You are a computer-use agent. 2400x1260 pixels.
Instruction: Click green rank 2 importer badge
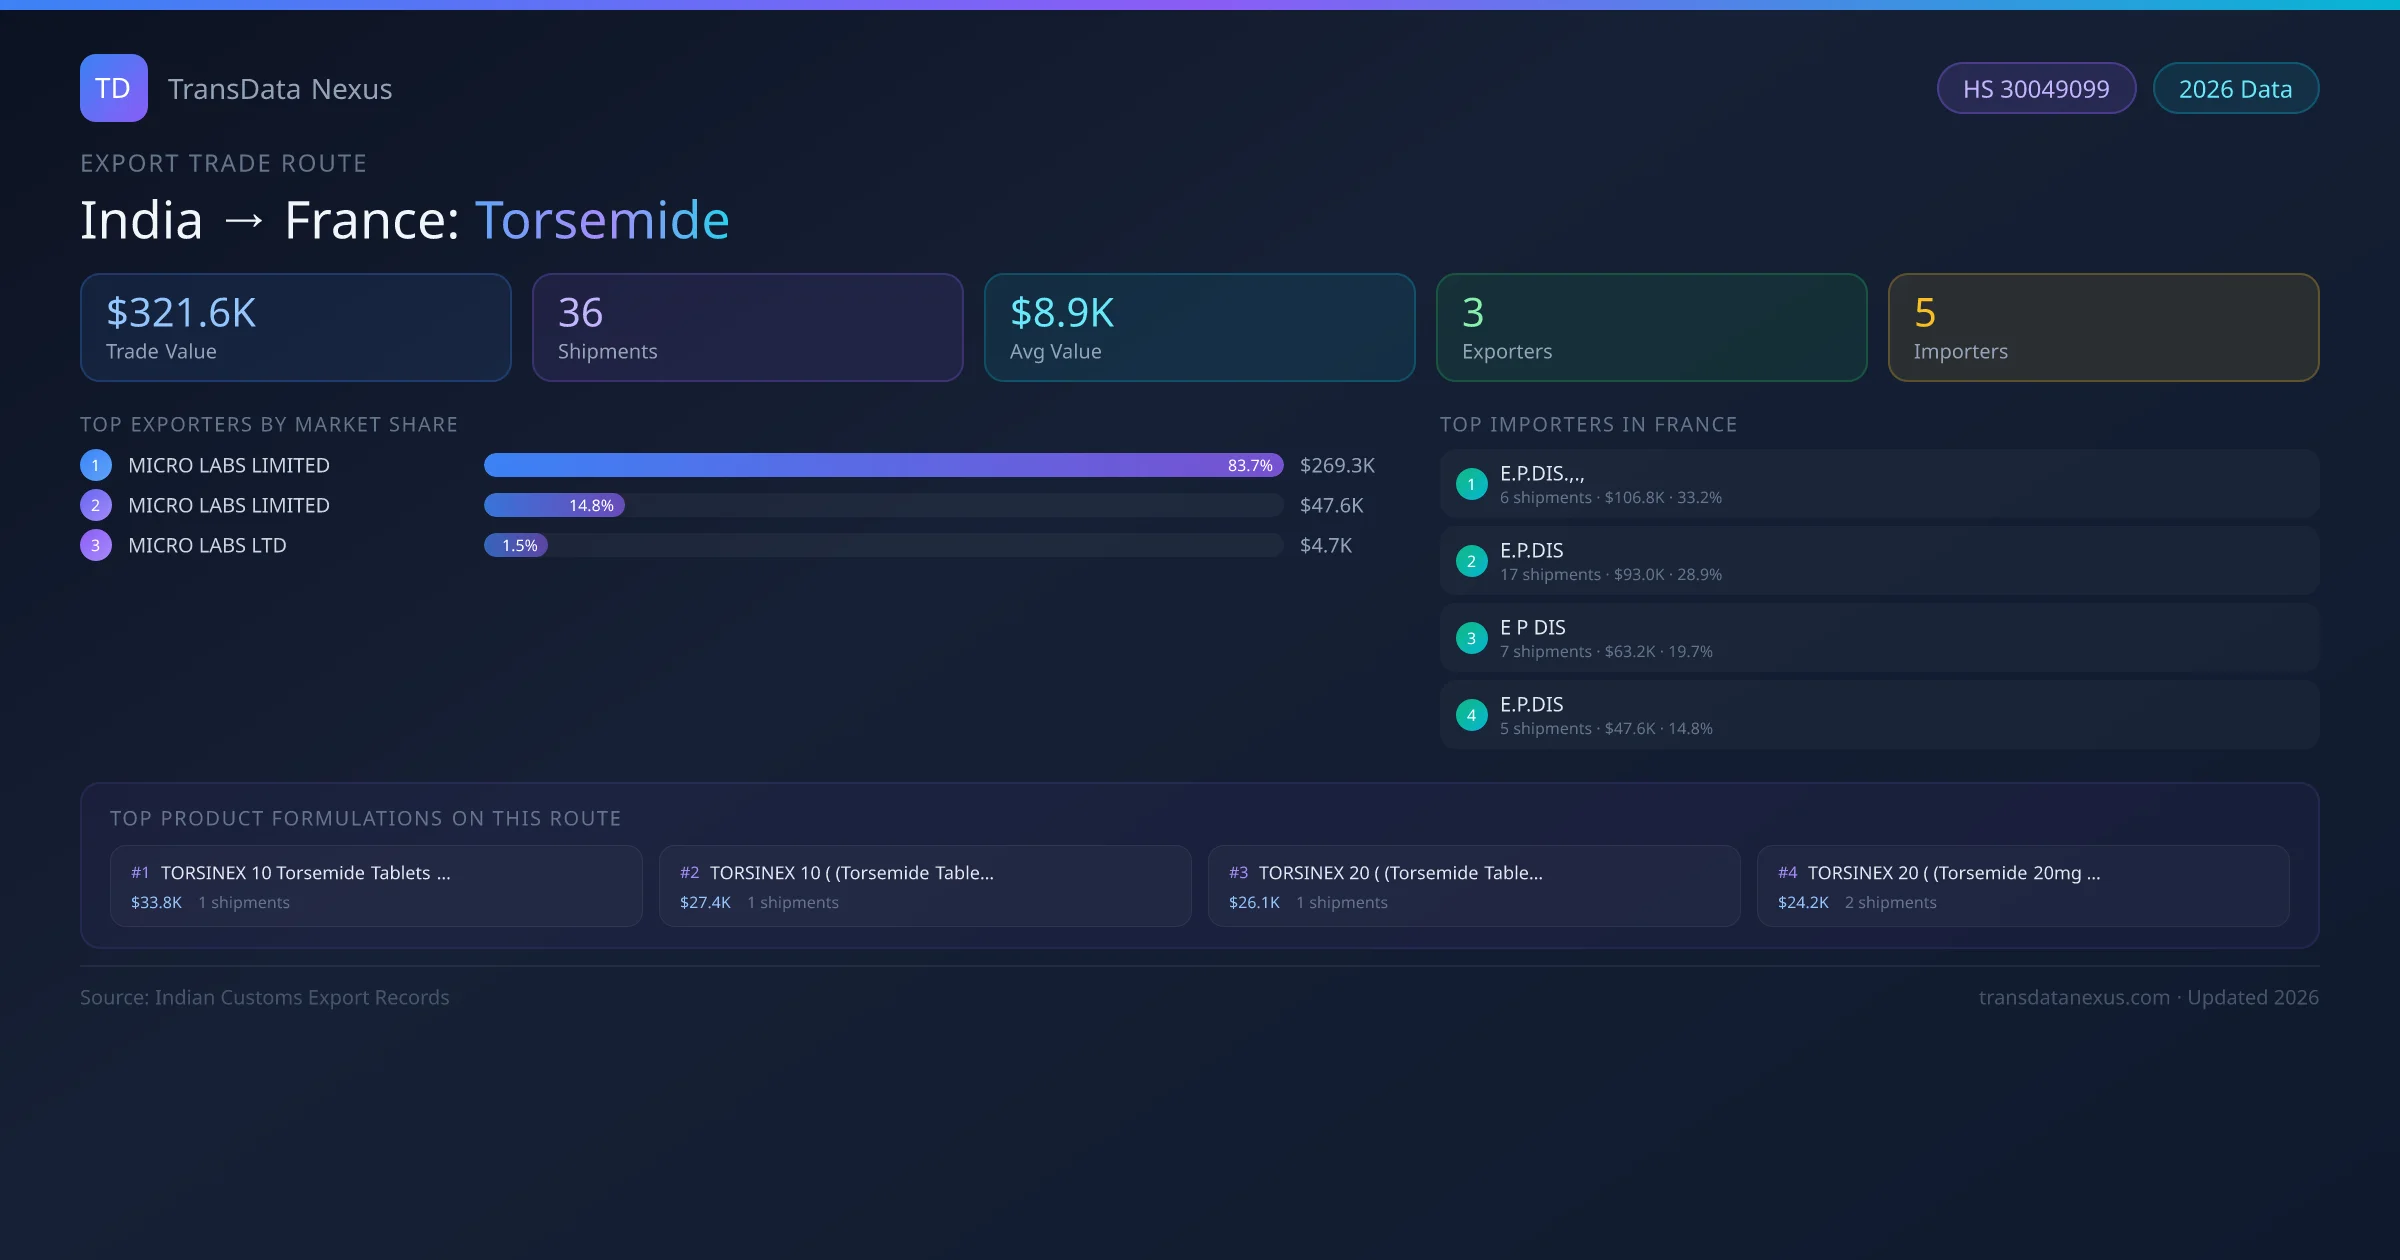tap(1471, 561)
